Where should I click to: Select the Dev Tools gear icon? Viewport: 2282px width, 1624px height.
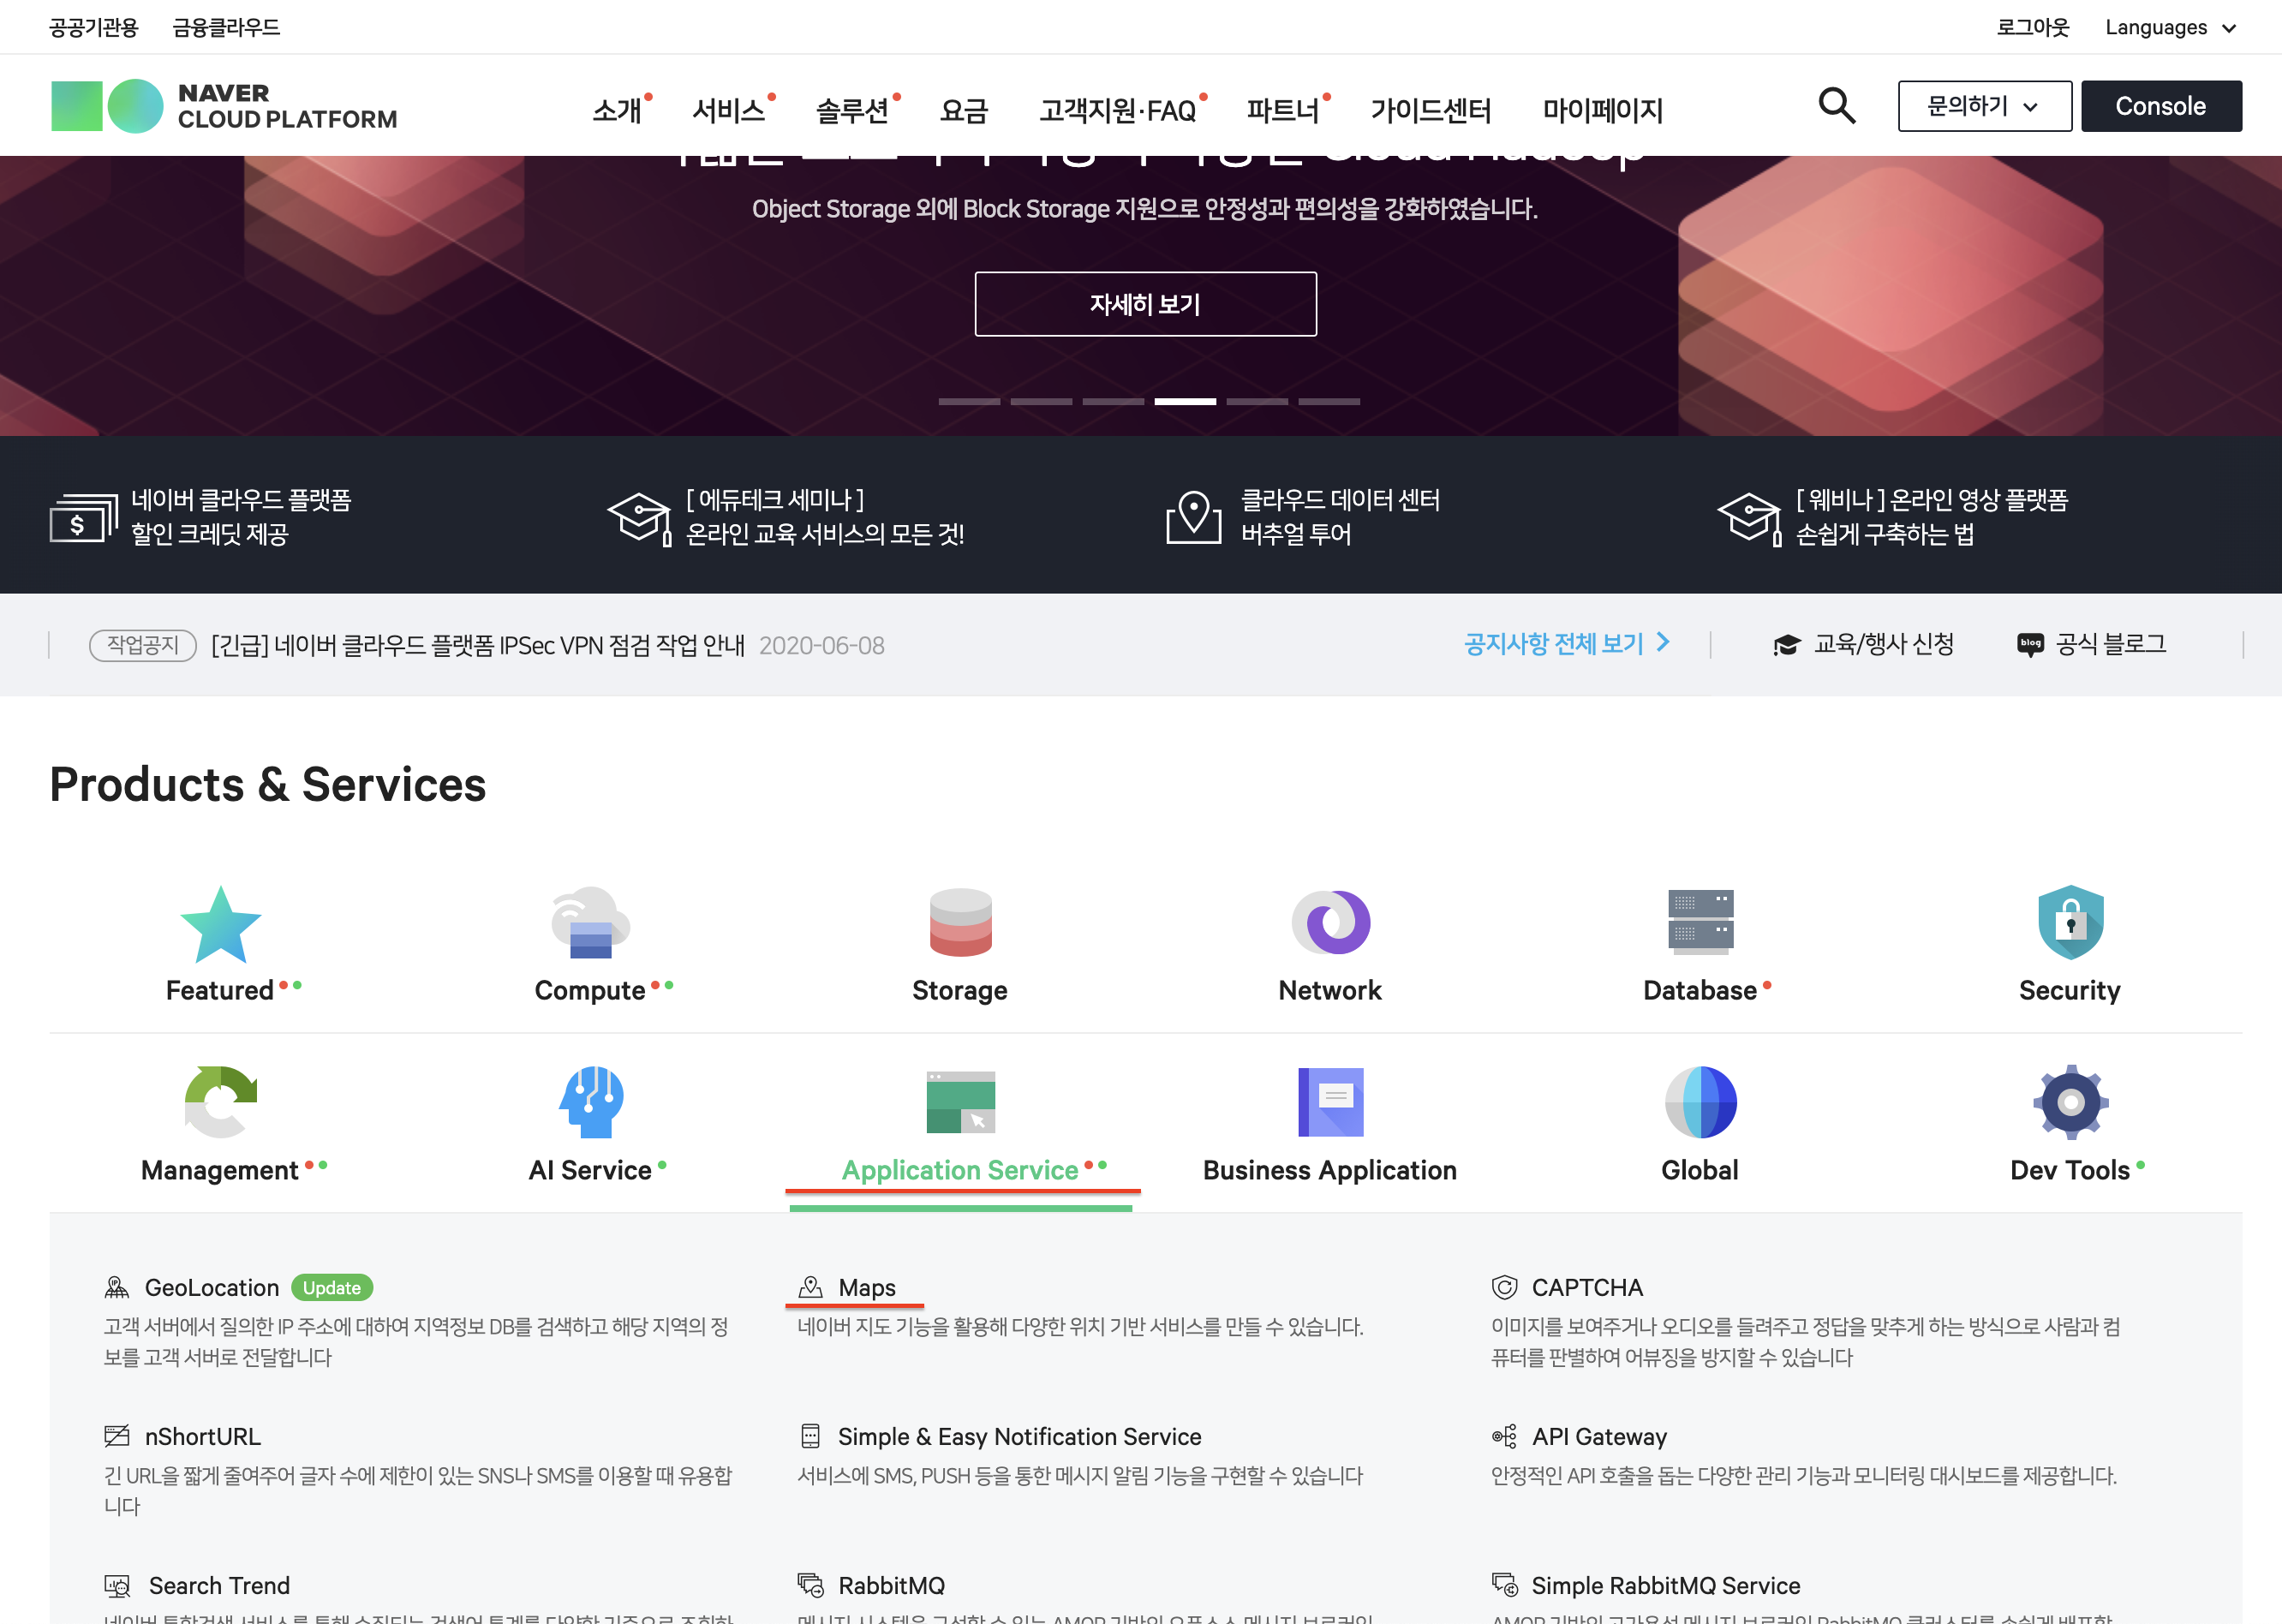pyautogui.click(x=2070, y=1102)
